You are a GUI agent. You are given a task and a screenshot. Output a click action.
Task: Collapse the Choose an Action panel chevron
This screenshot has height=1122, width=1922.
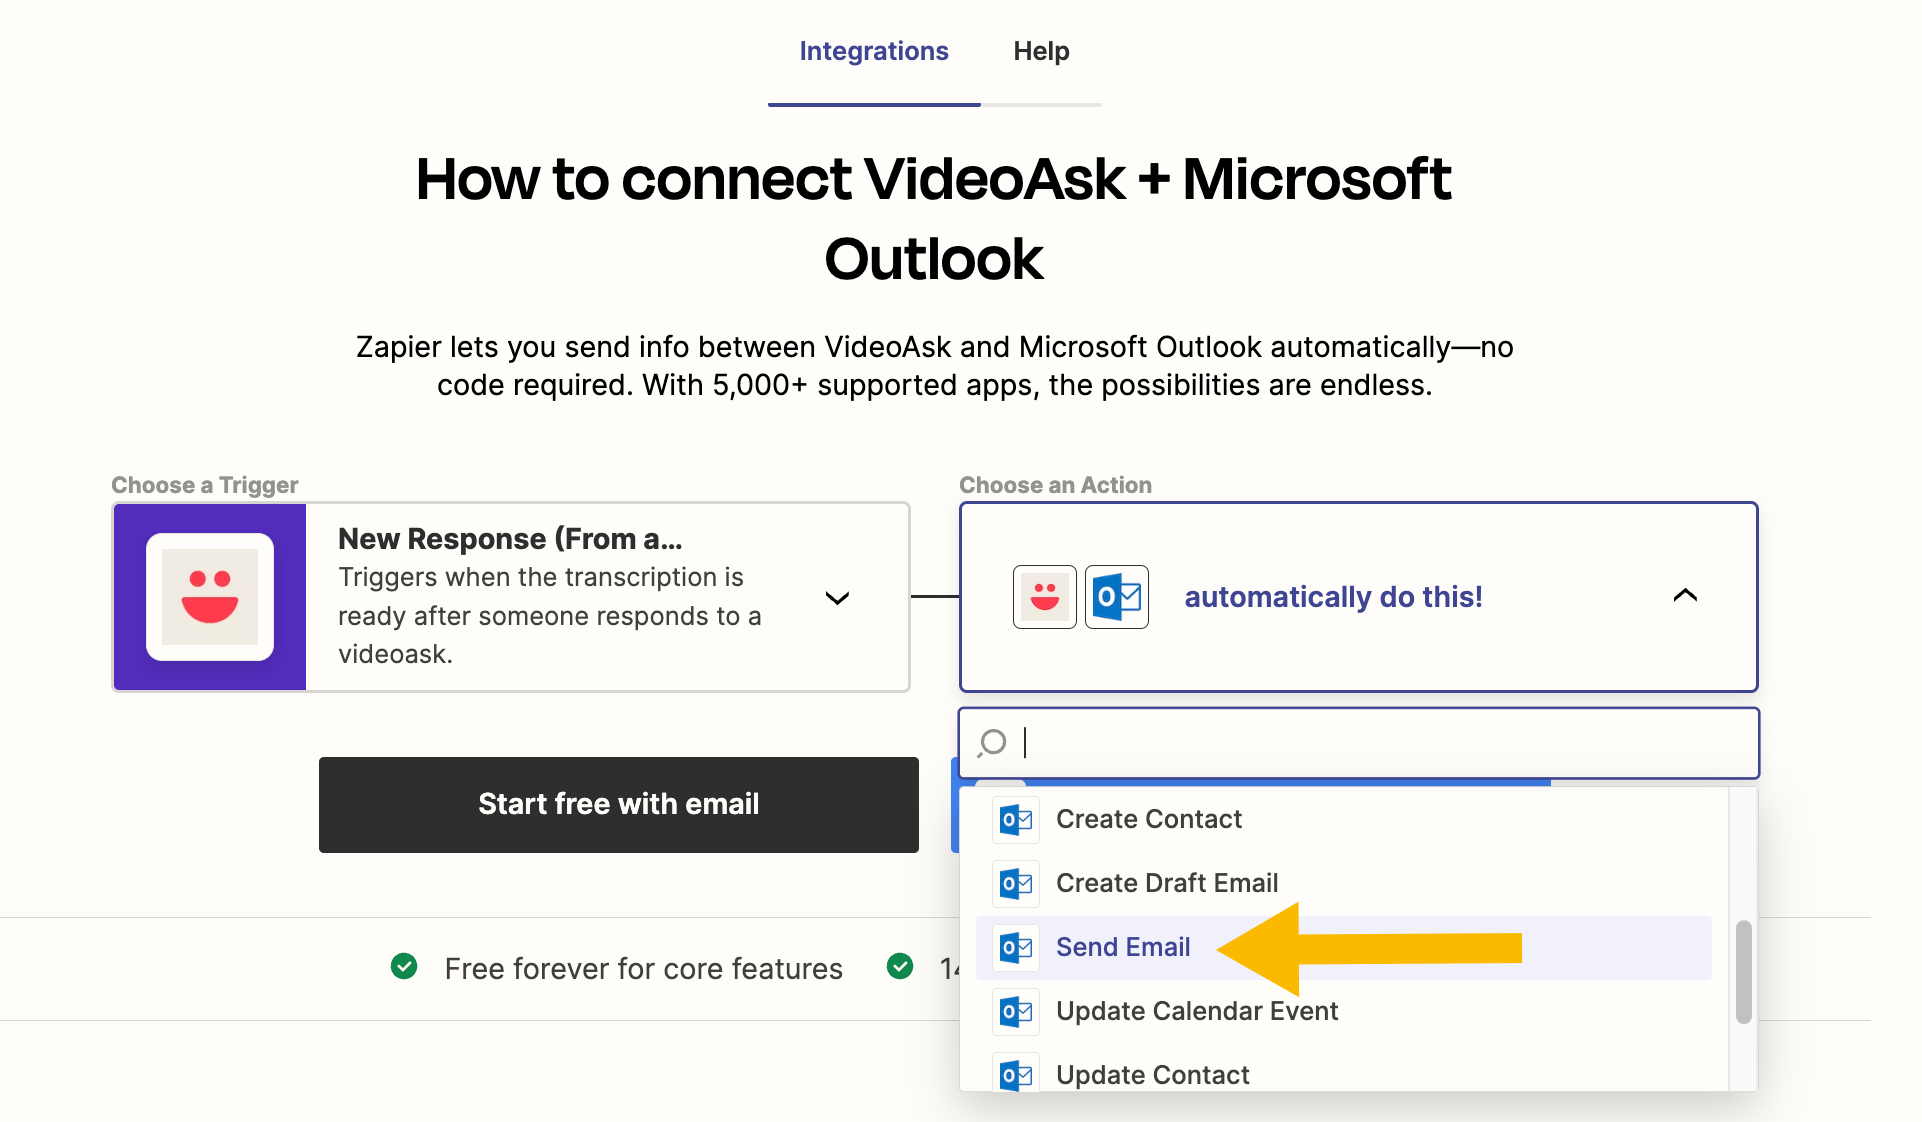(1686, 596)
